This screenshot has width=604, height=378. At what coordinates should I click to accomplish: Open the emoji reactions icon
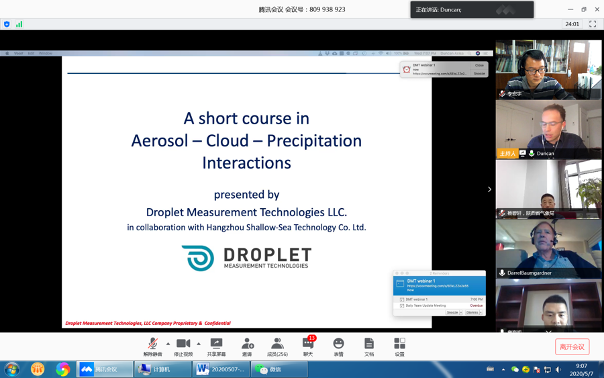tap(339, 346)
